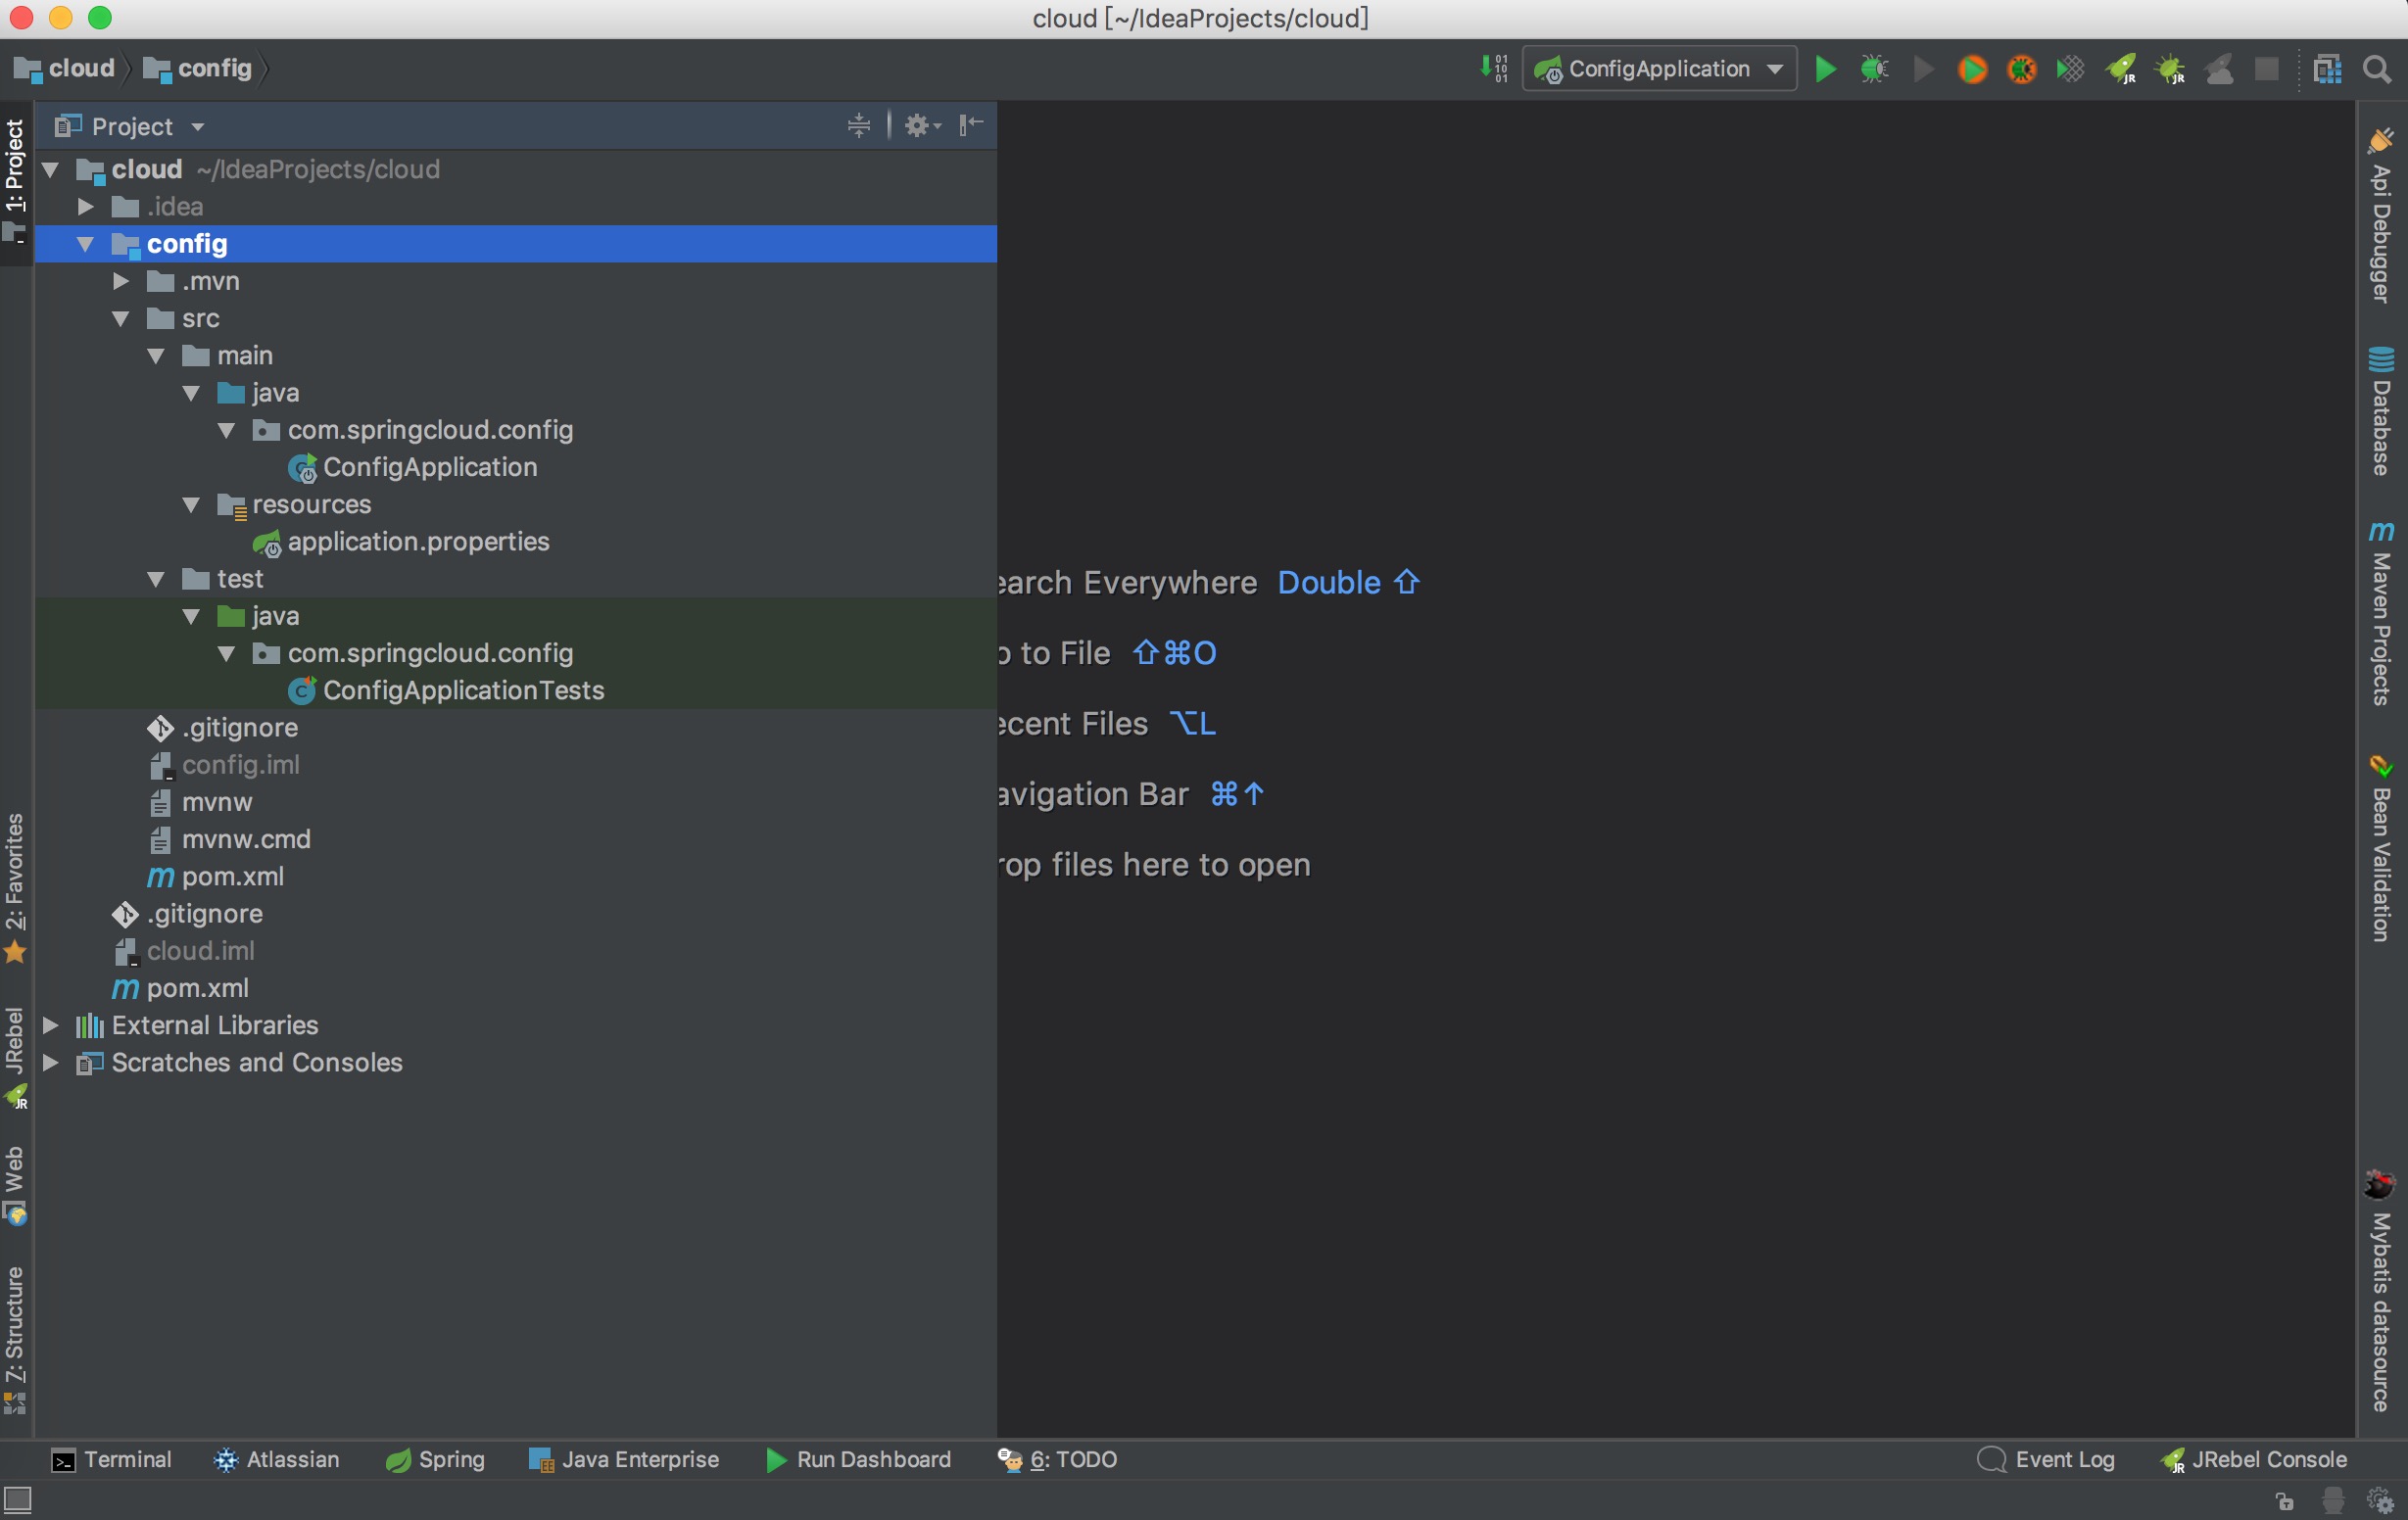The image size is (2408, 1520).
Task: Open Project Structure from the toolbar
Action: click(2327, 69)
